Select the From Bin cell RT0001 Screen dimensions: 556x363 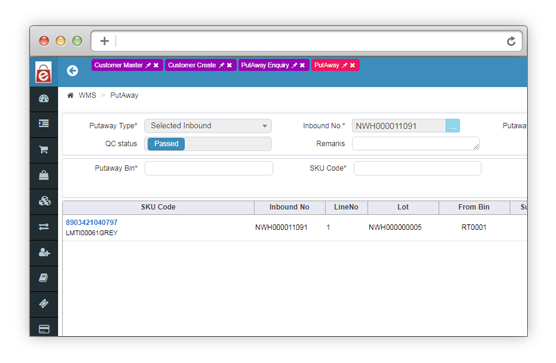pos(474,227)
